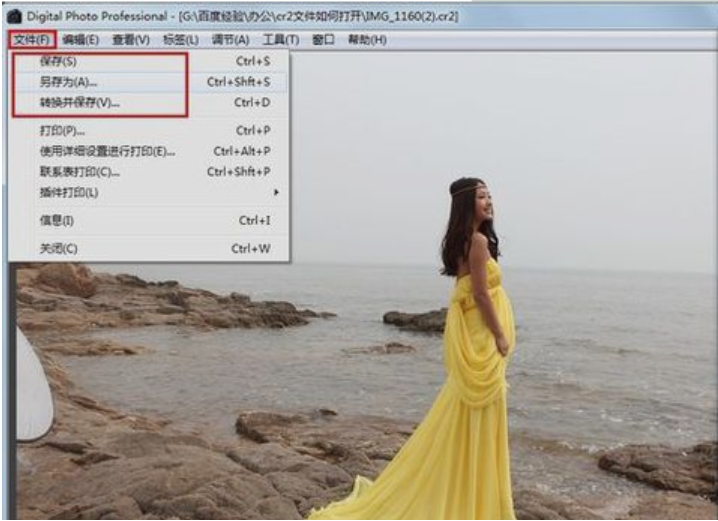Expand the 插件打印(L) submenu
The width and height of the screenshot is (718, 521).
tap(149, 193)
